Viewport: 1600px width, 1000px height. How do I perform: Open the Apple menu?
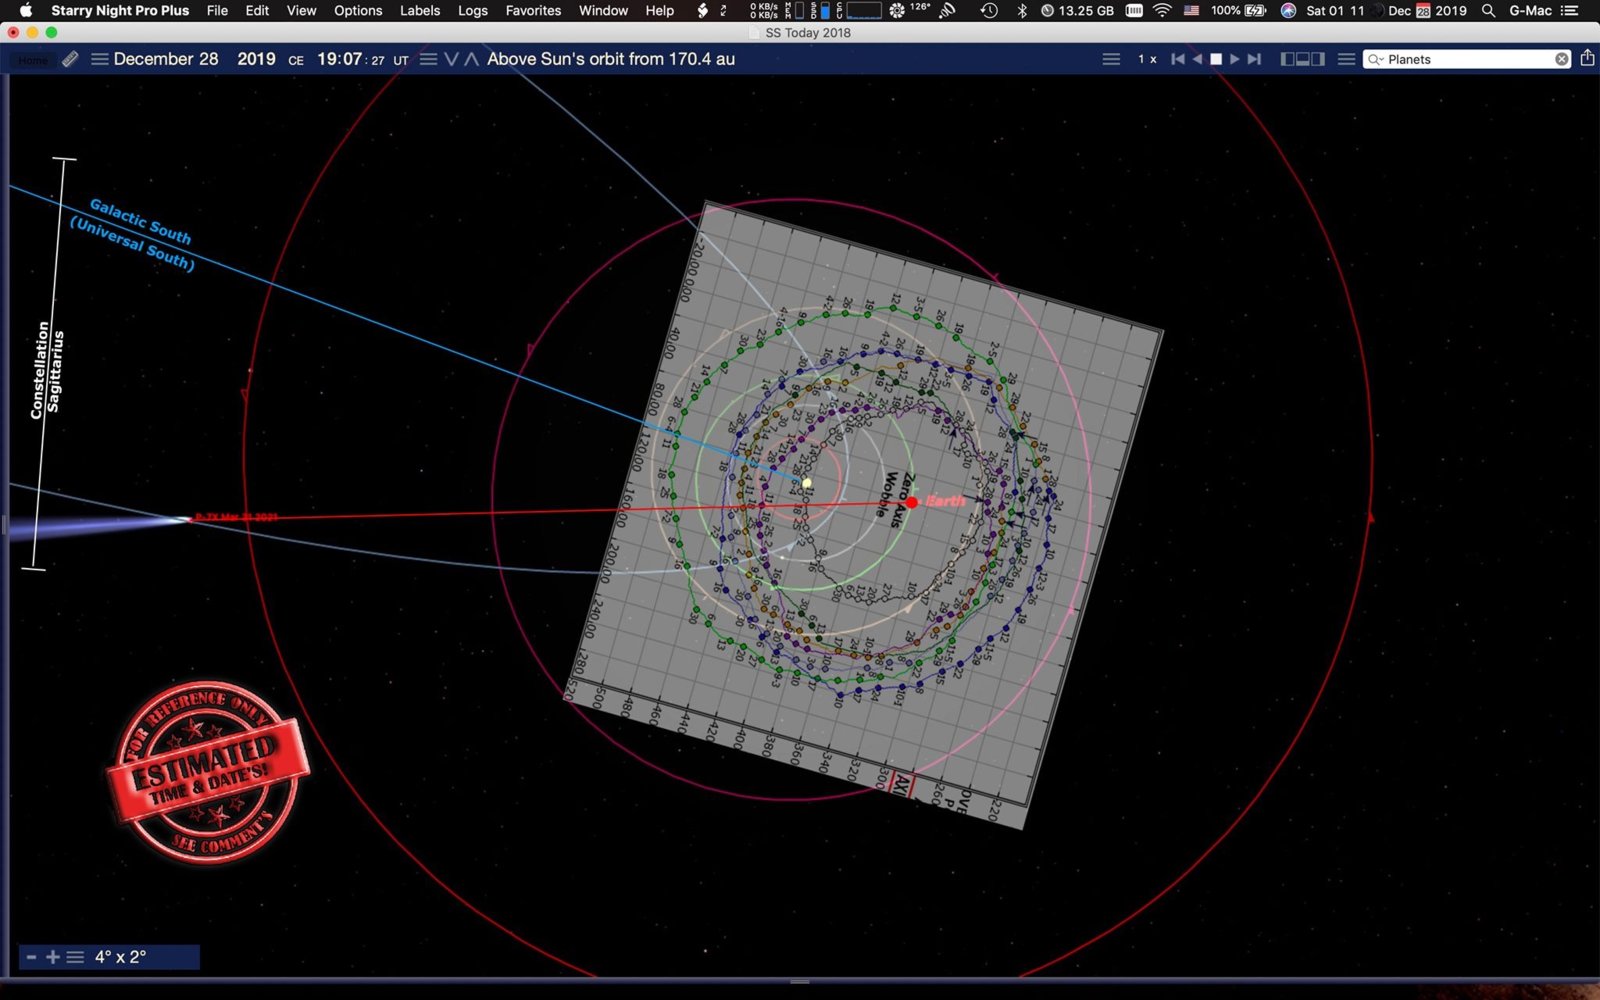click(26, 10)
